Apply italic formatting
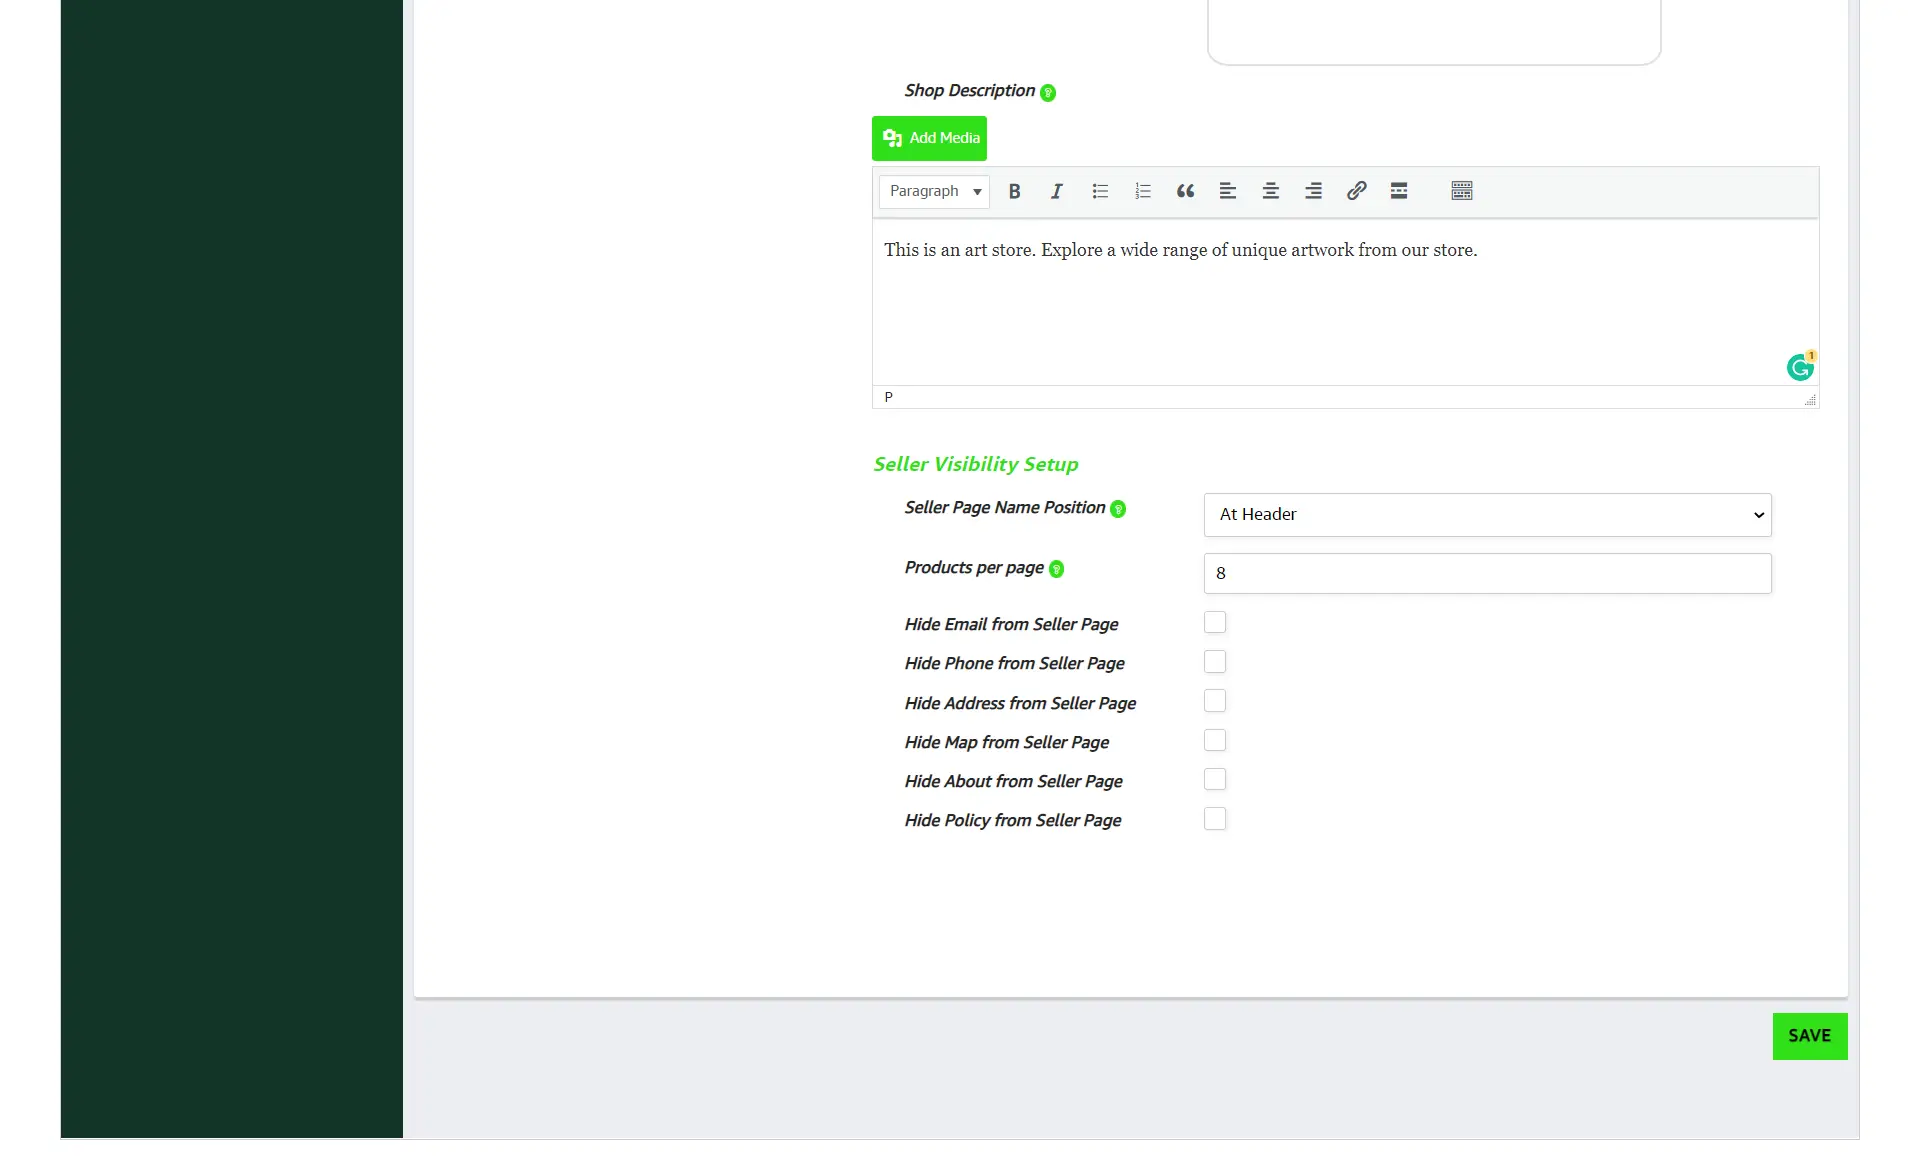The width and height of the screenshot is (1921, 1175). (x=1056, y=191)
